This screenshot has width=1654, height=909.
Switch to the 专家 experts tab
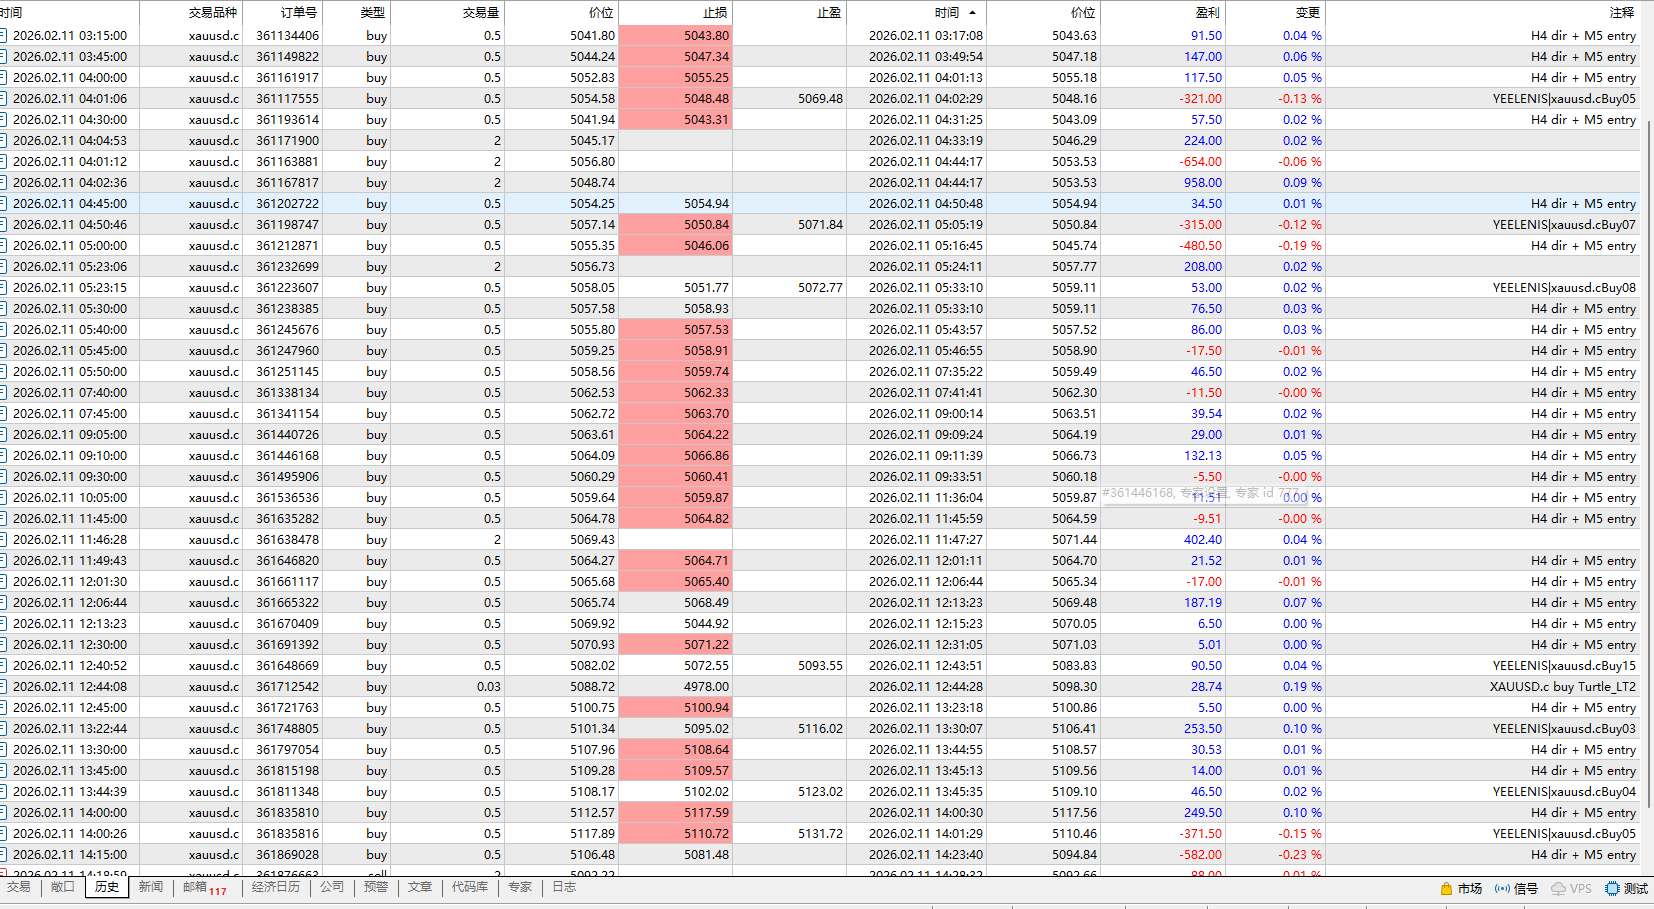520,887
